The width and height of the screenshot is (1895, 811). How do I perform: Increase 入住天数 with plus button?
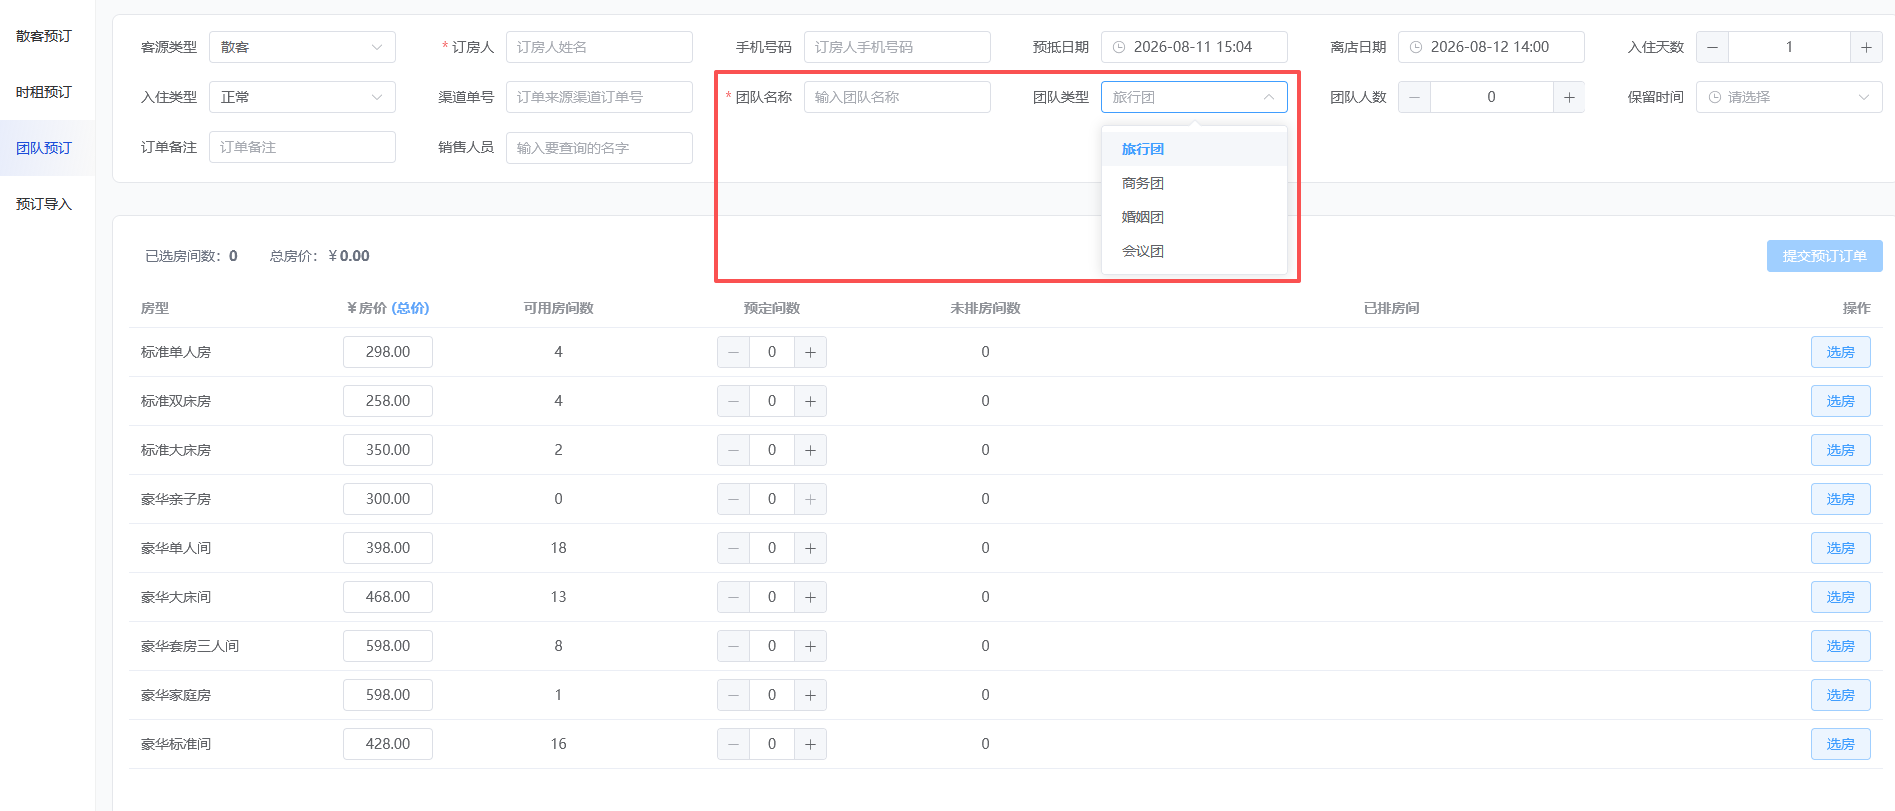[x=1866, y=47]
